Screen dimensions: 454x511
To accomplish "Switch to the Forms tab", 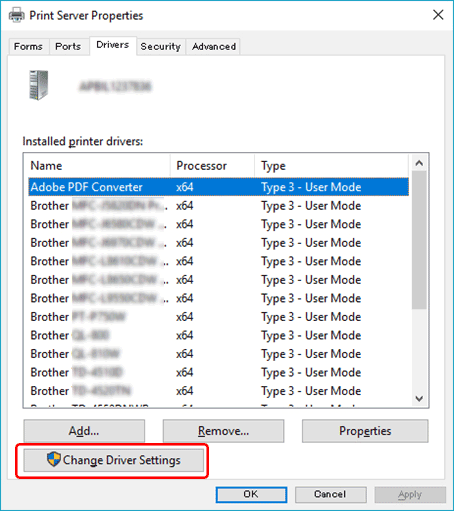I will (28, 47).
